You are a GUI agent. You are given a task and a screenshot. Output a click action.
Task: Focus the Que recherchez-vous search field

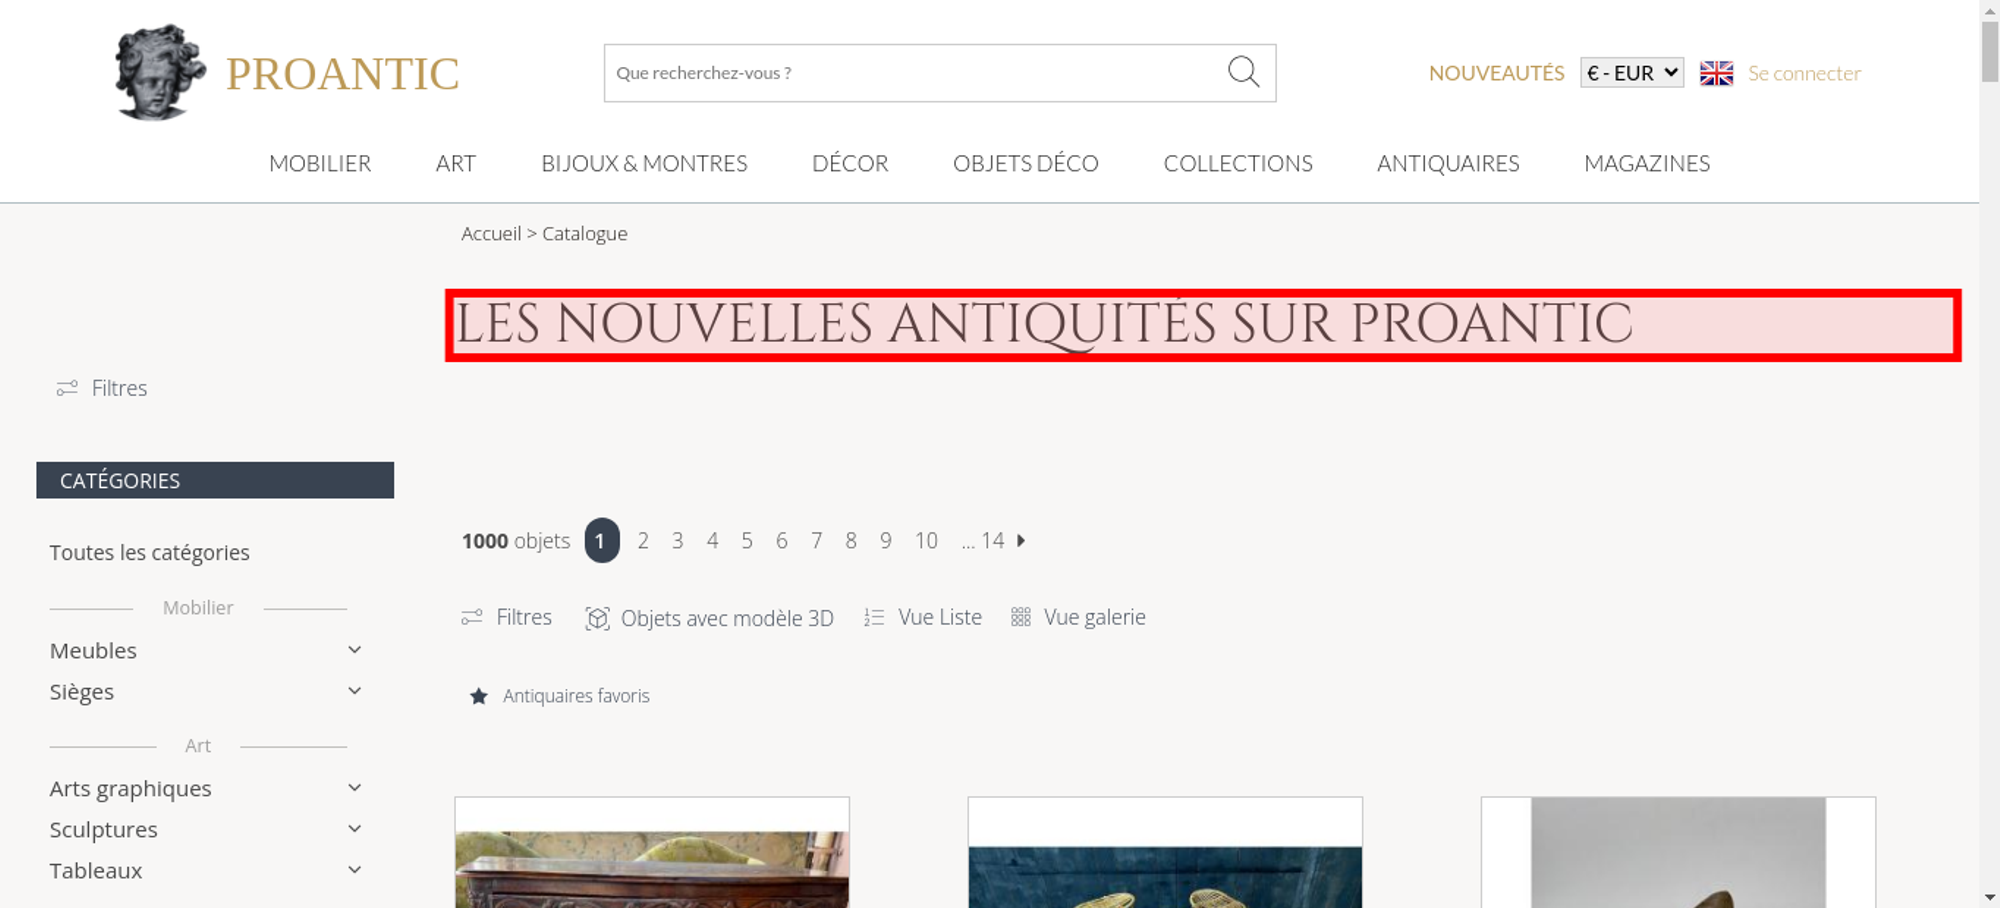[915, 73]
